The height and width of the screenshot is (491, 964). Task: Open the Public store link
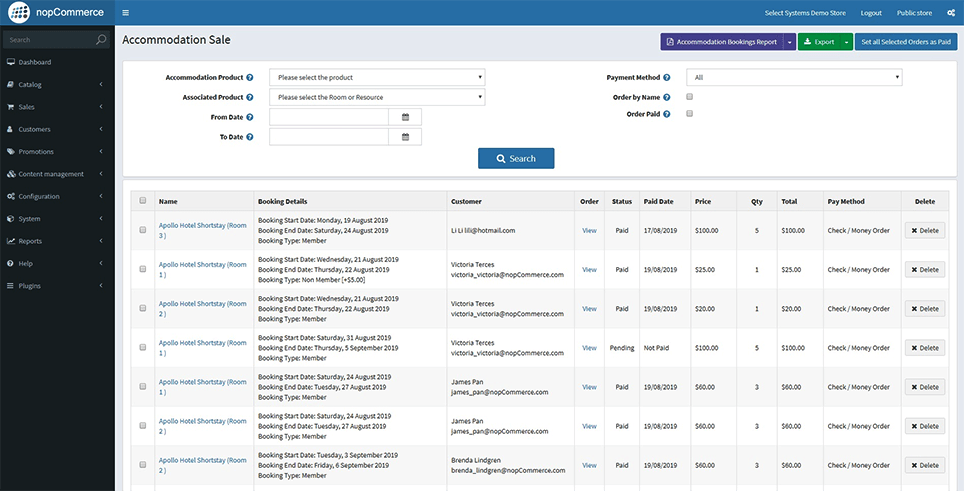(x=914, y=13)
